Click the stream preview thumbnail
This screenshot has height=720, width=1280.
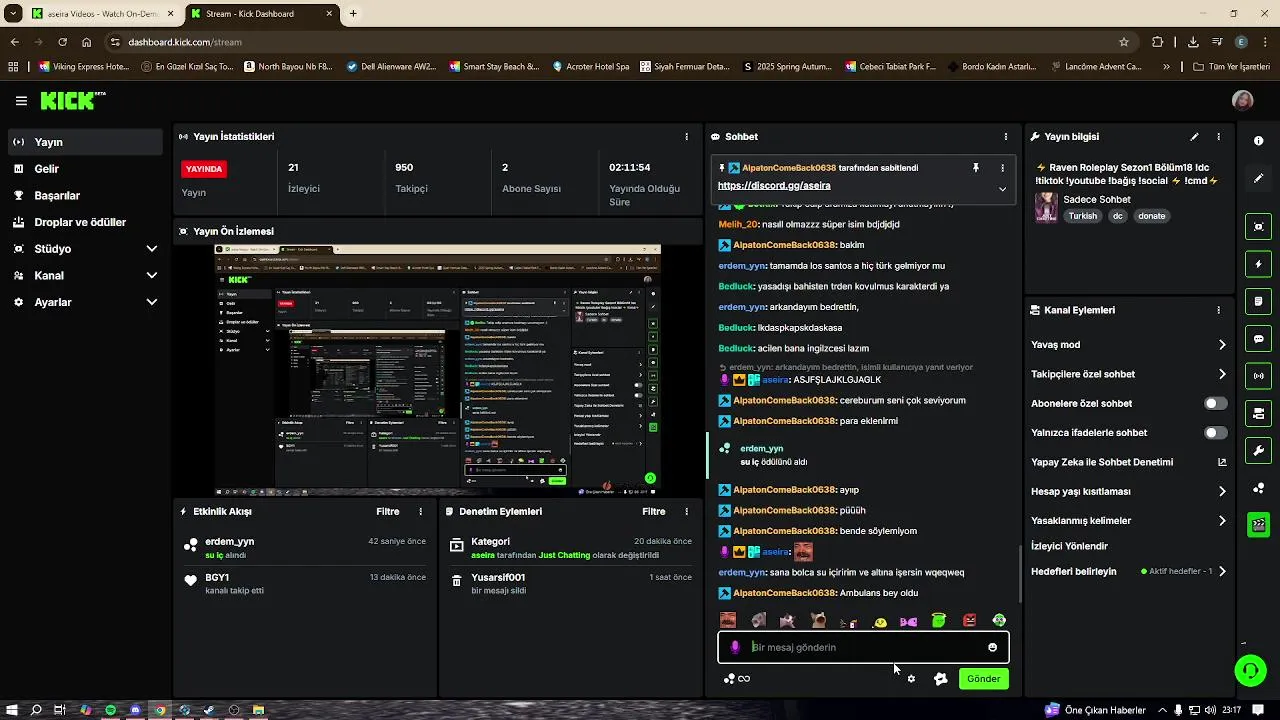(438, 370)
